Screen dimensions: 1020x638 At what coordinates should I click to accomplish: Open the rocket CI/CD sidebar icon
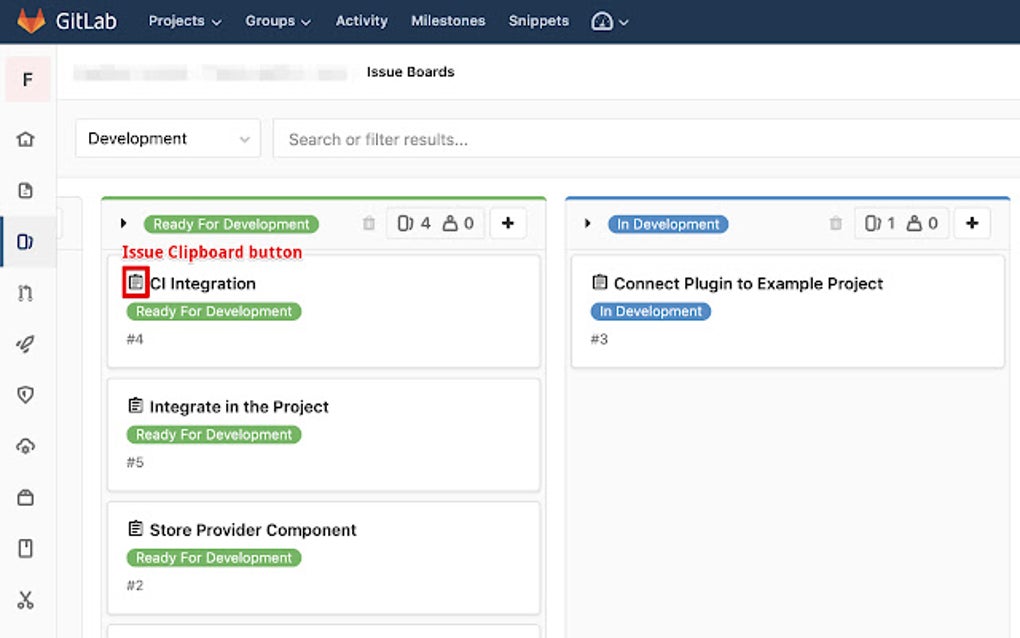click(x=26, y=344)
